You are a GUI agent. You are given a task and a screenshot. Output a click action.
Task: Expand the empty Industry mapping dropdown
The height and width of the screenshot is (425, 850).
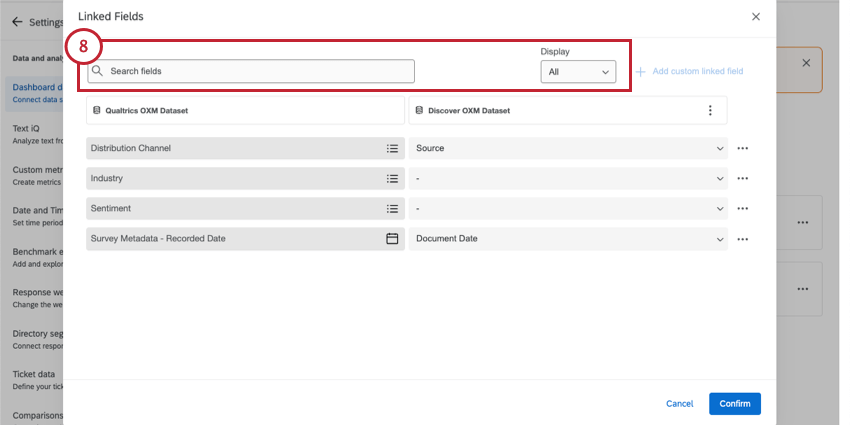pyautogui.click(x=568, y=178)
